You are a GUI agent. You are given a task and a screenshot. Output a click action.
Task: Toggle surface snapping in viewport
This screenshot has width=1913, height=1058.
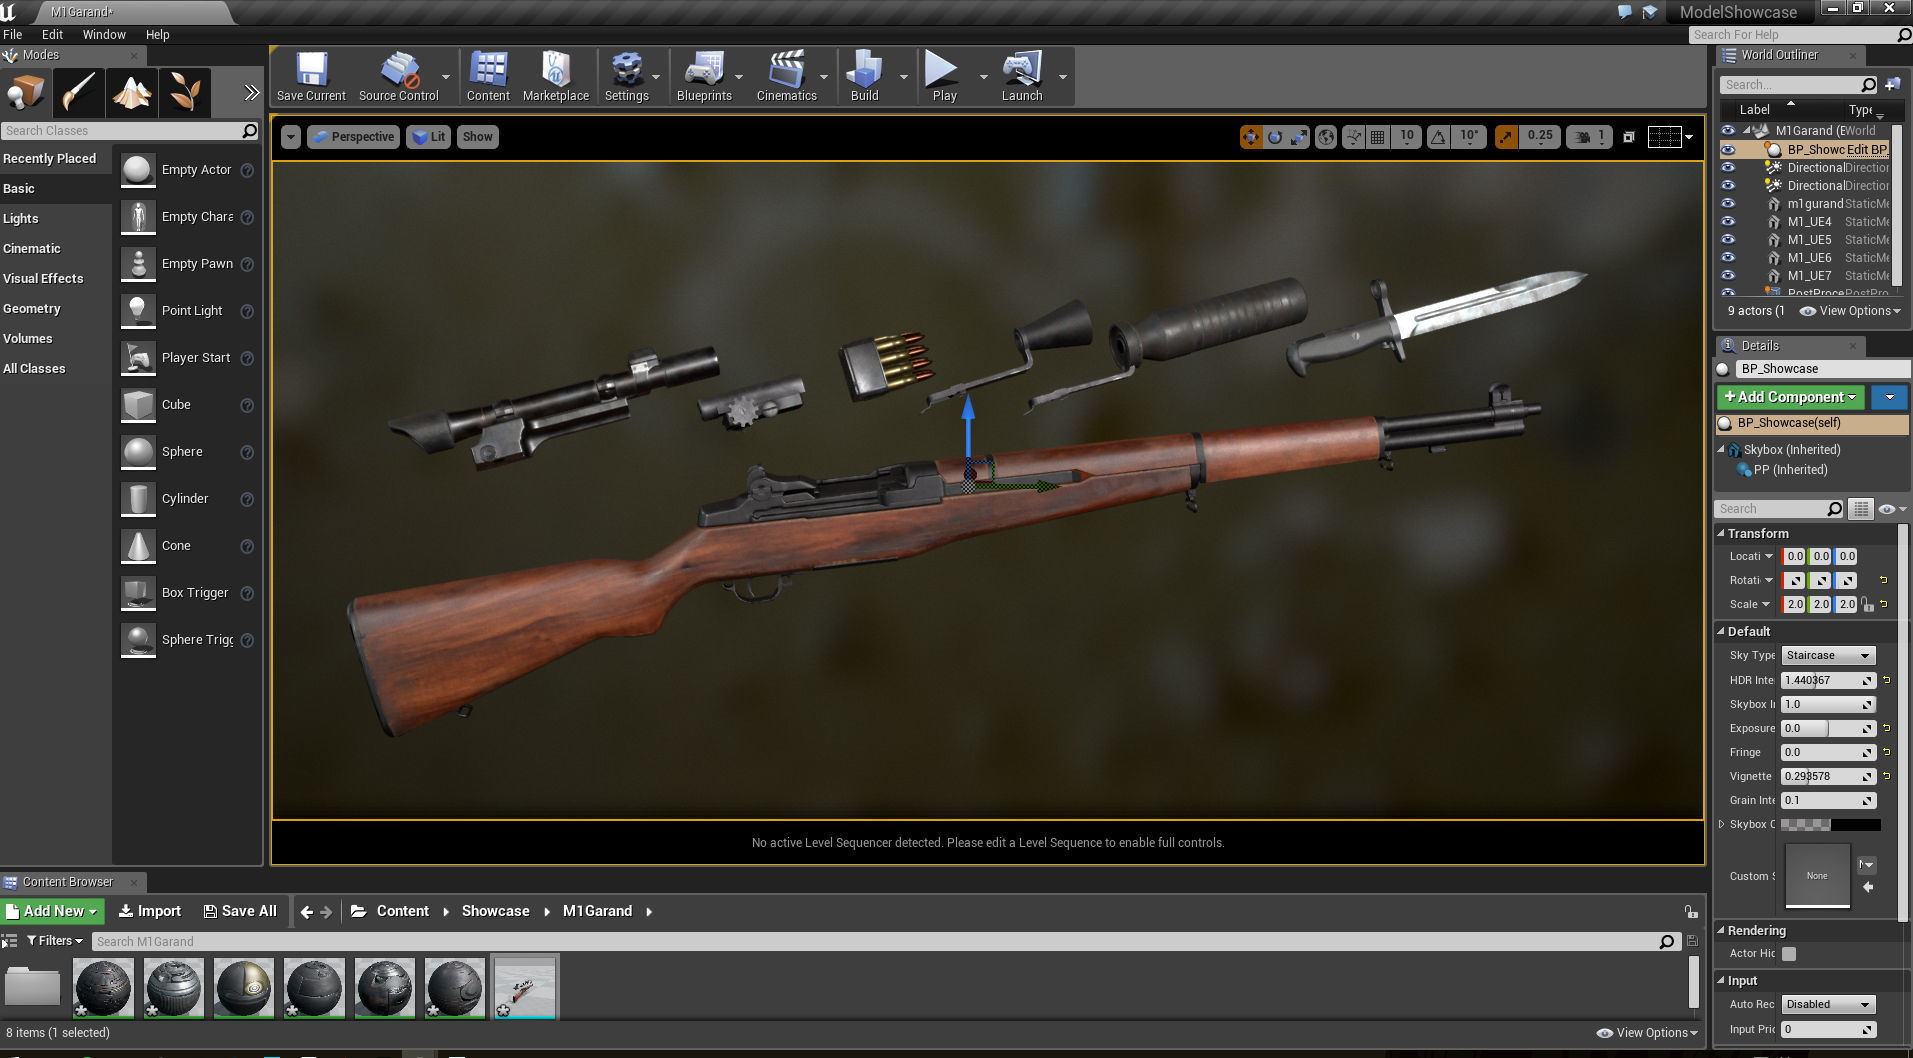click(x=1354, y=137)
